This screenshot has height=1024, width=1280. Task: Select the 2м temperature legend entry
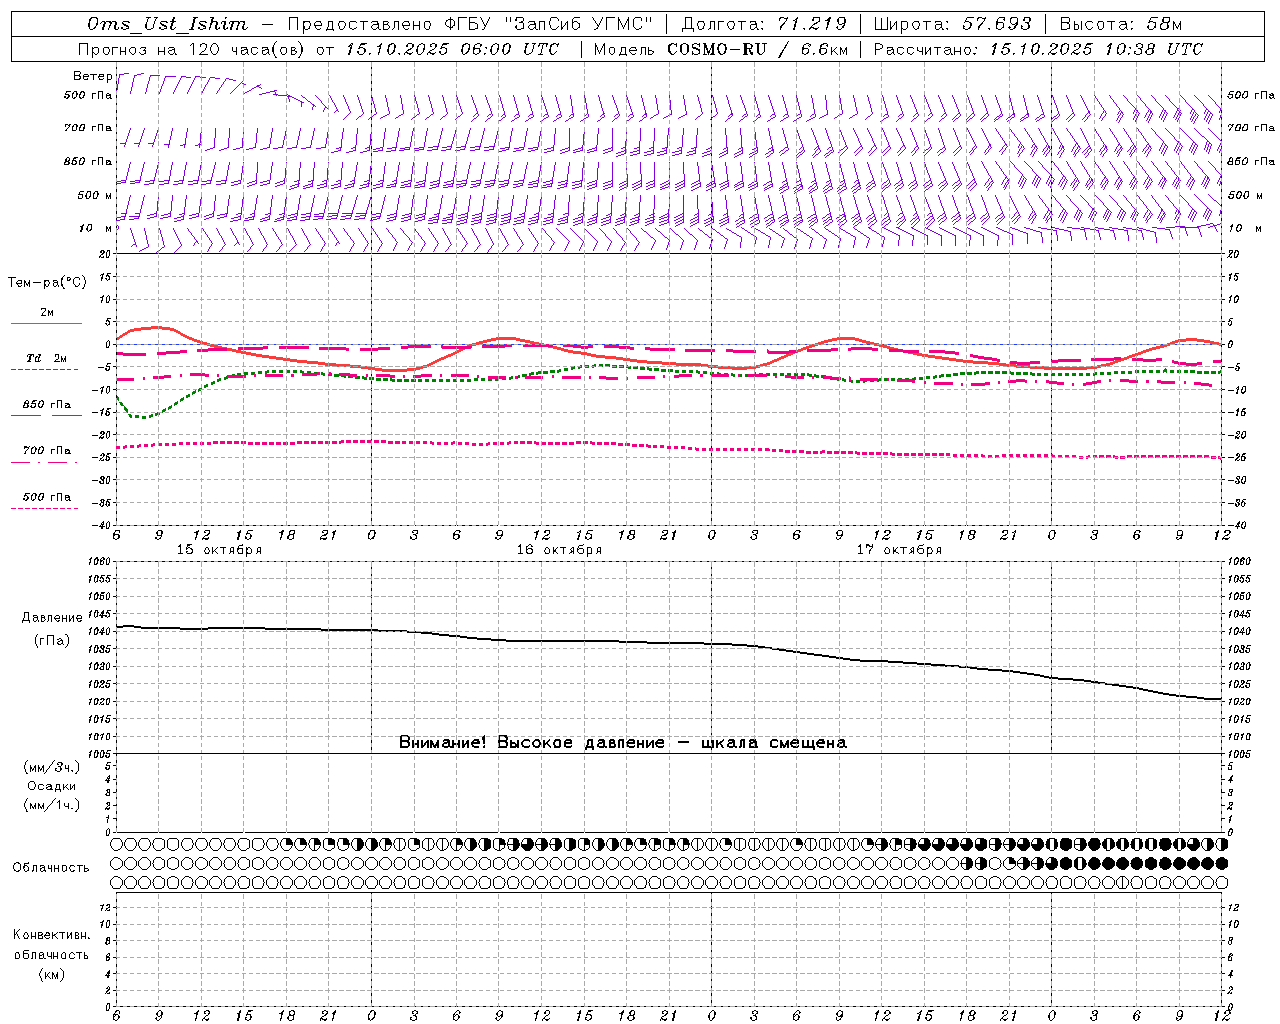pyautogui.click(x=47, y=313)
